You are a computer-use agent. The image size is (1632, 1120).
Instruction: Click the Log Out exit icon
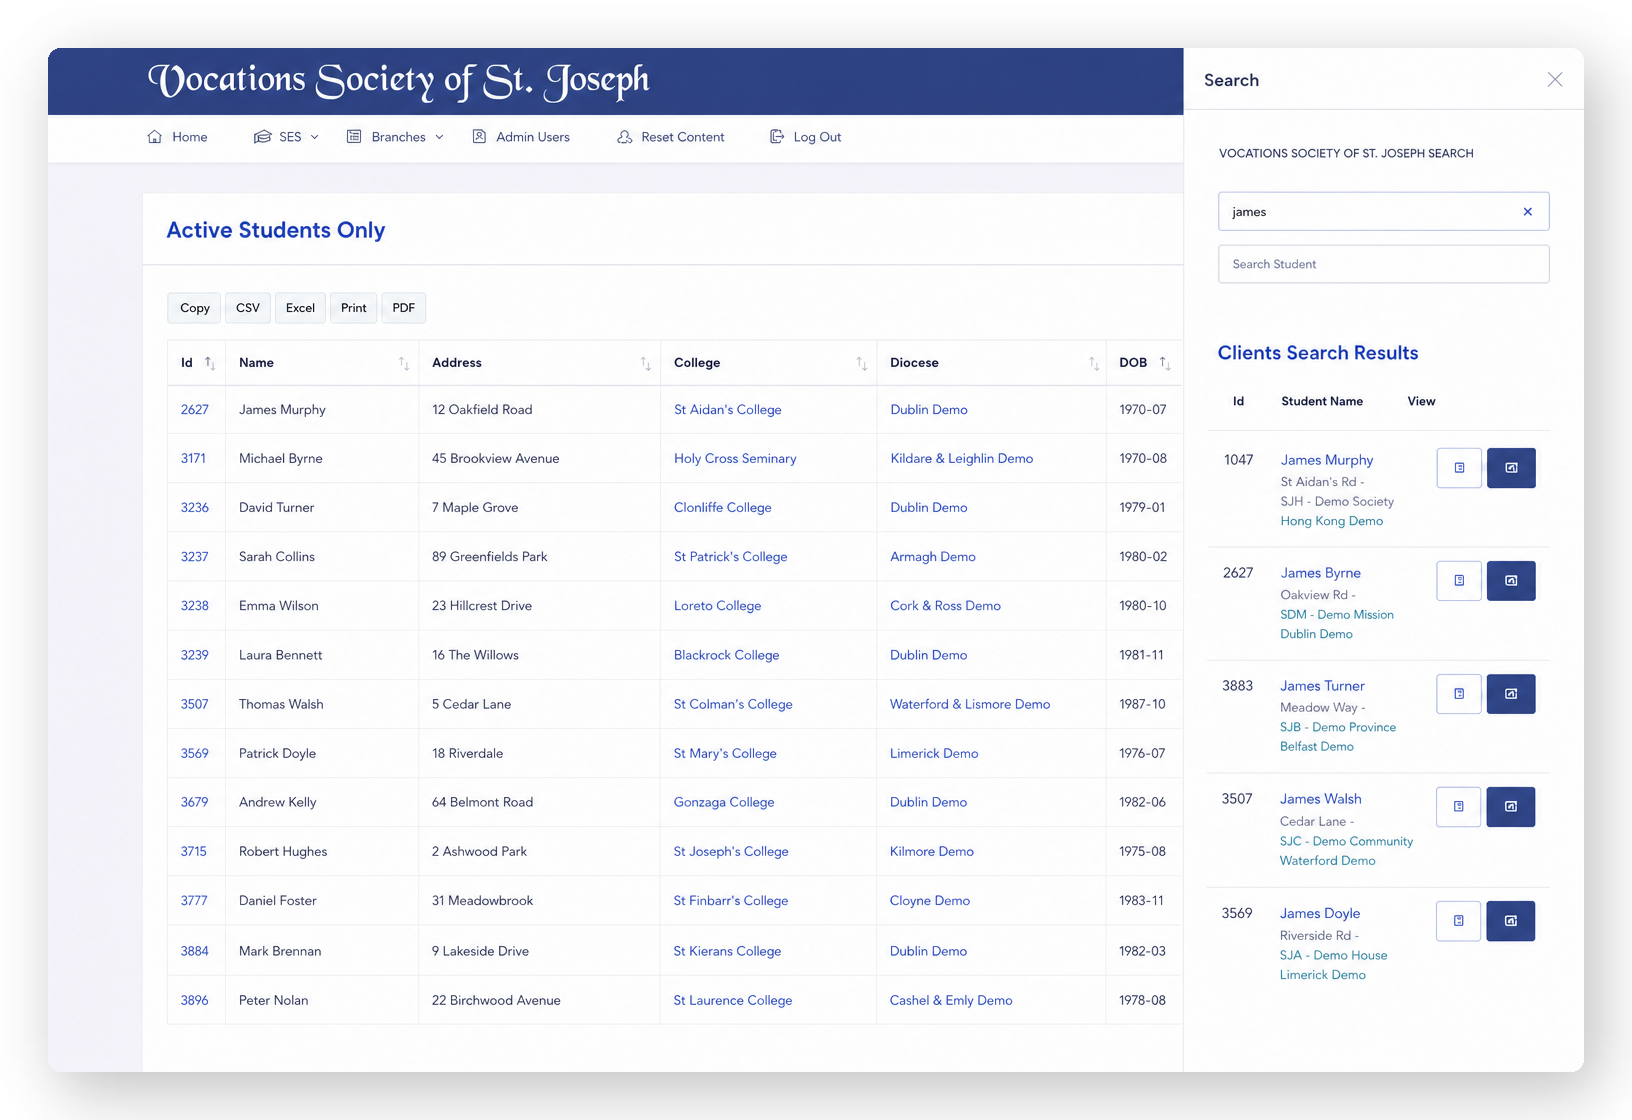[777, 137]
